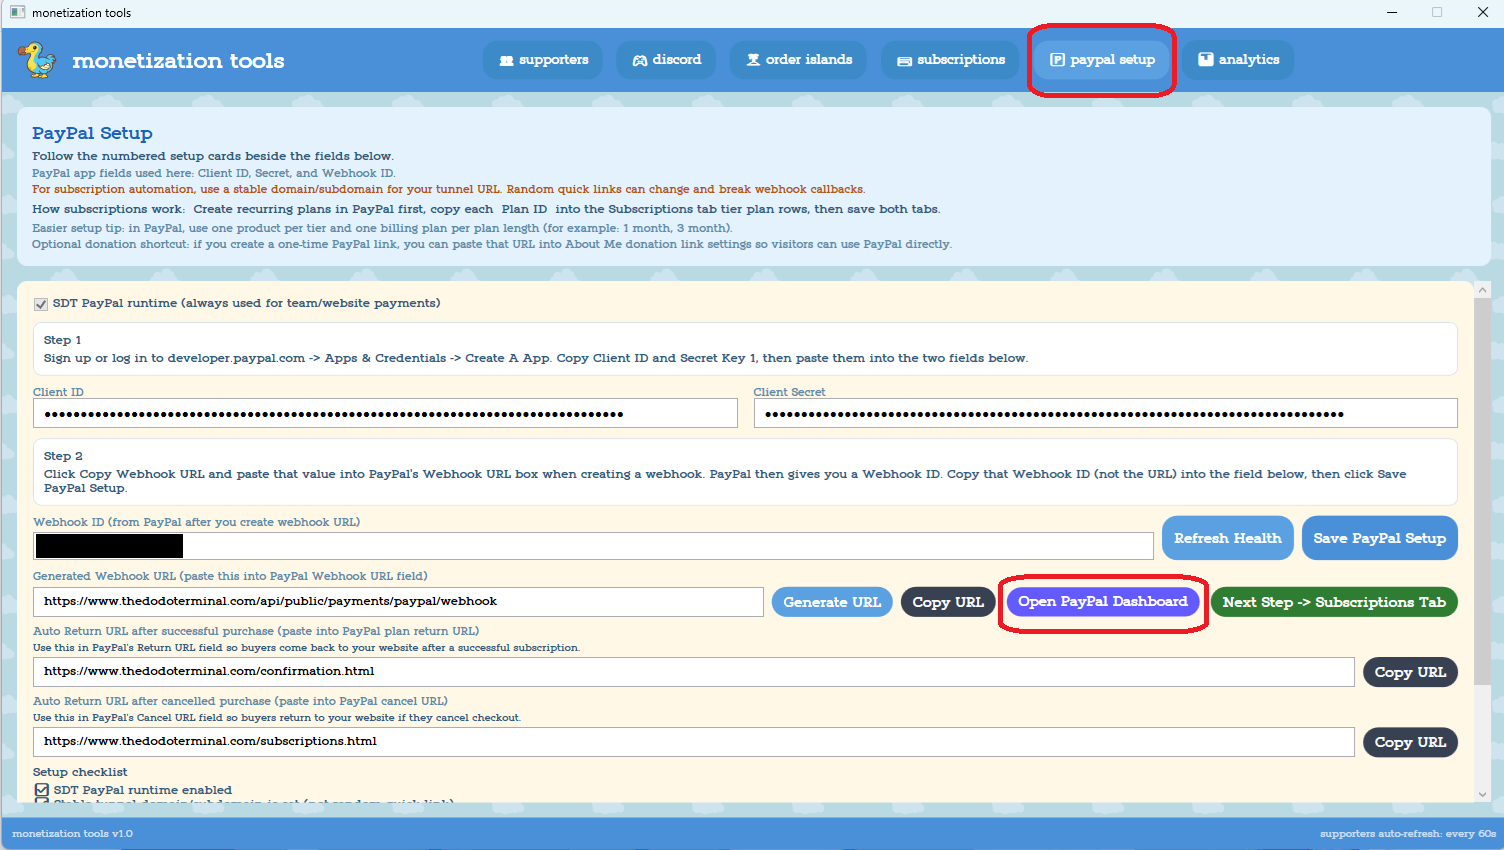Save the PayPal Setup
1504x850 pixels.
point(1380,538)
